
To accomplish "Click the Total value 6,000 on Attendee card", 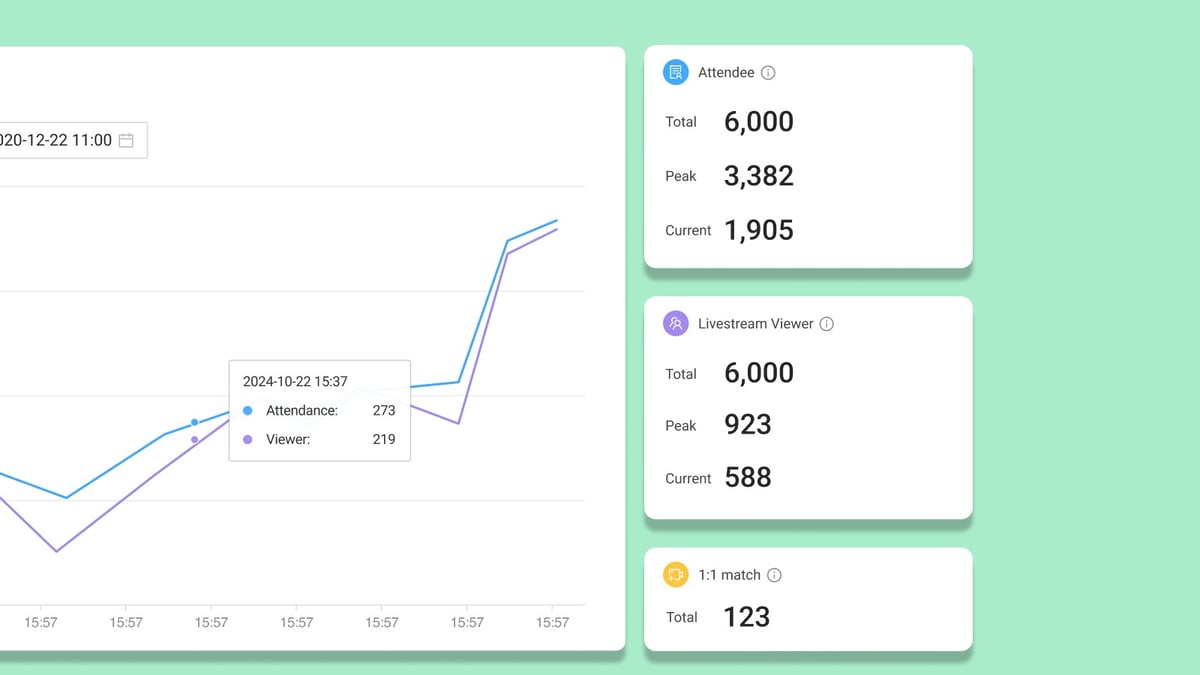I will 758,121.
